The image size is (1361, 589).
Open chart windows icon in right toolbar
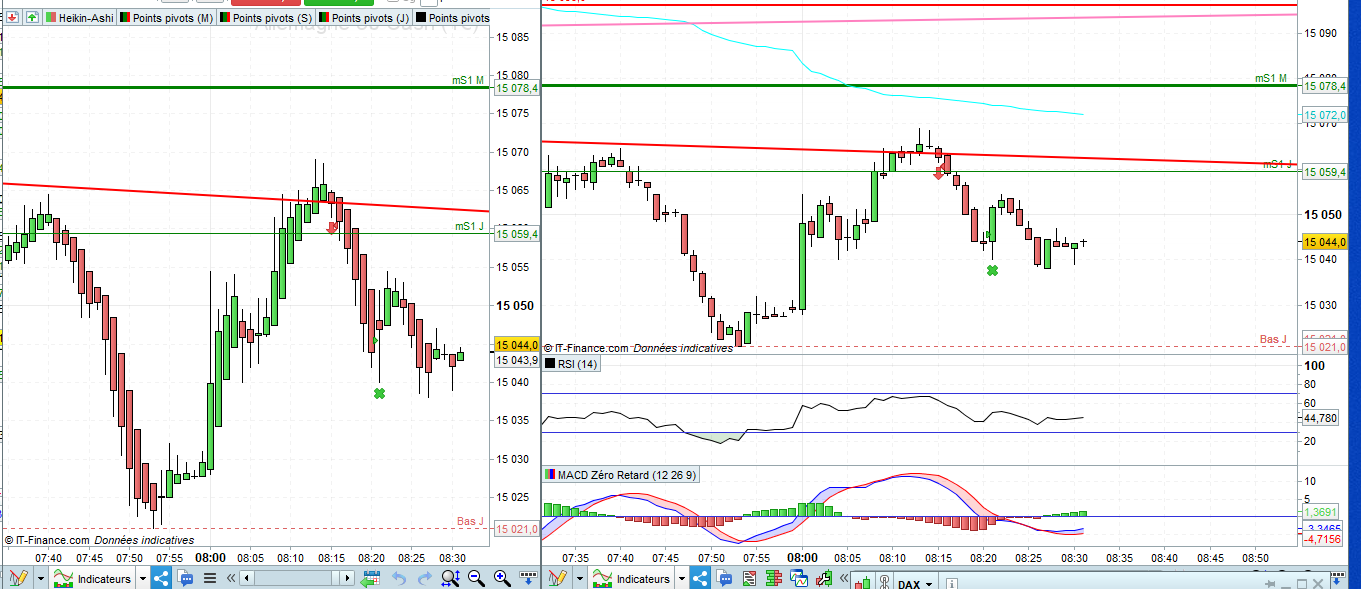coord(799,578)
